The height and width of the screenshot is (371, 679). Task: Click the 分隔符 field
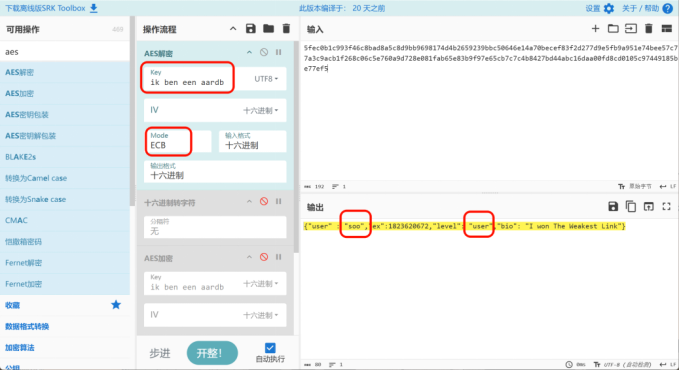pos(215,227)
